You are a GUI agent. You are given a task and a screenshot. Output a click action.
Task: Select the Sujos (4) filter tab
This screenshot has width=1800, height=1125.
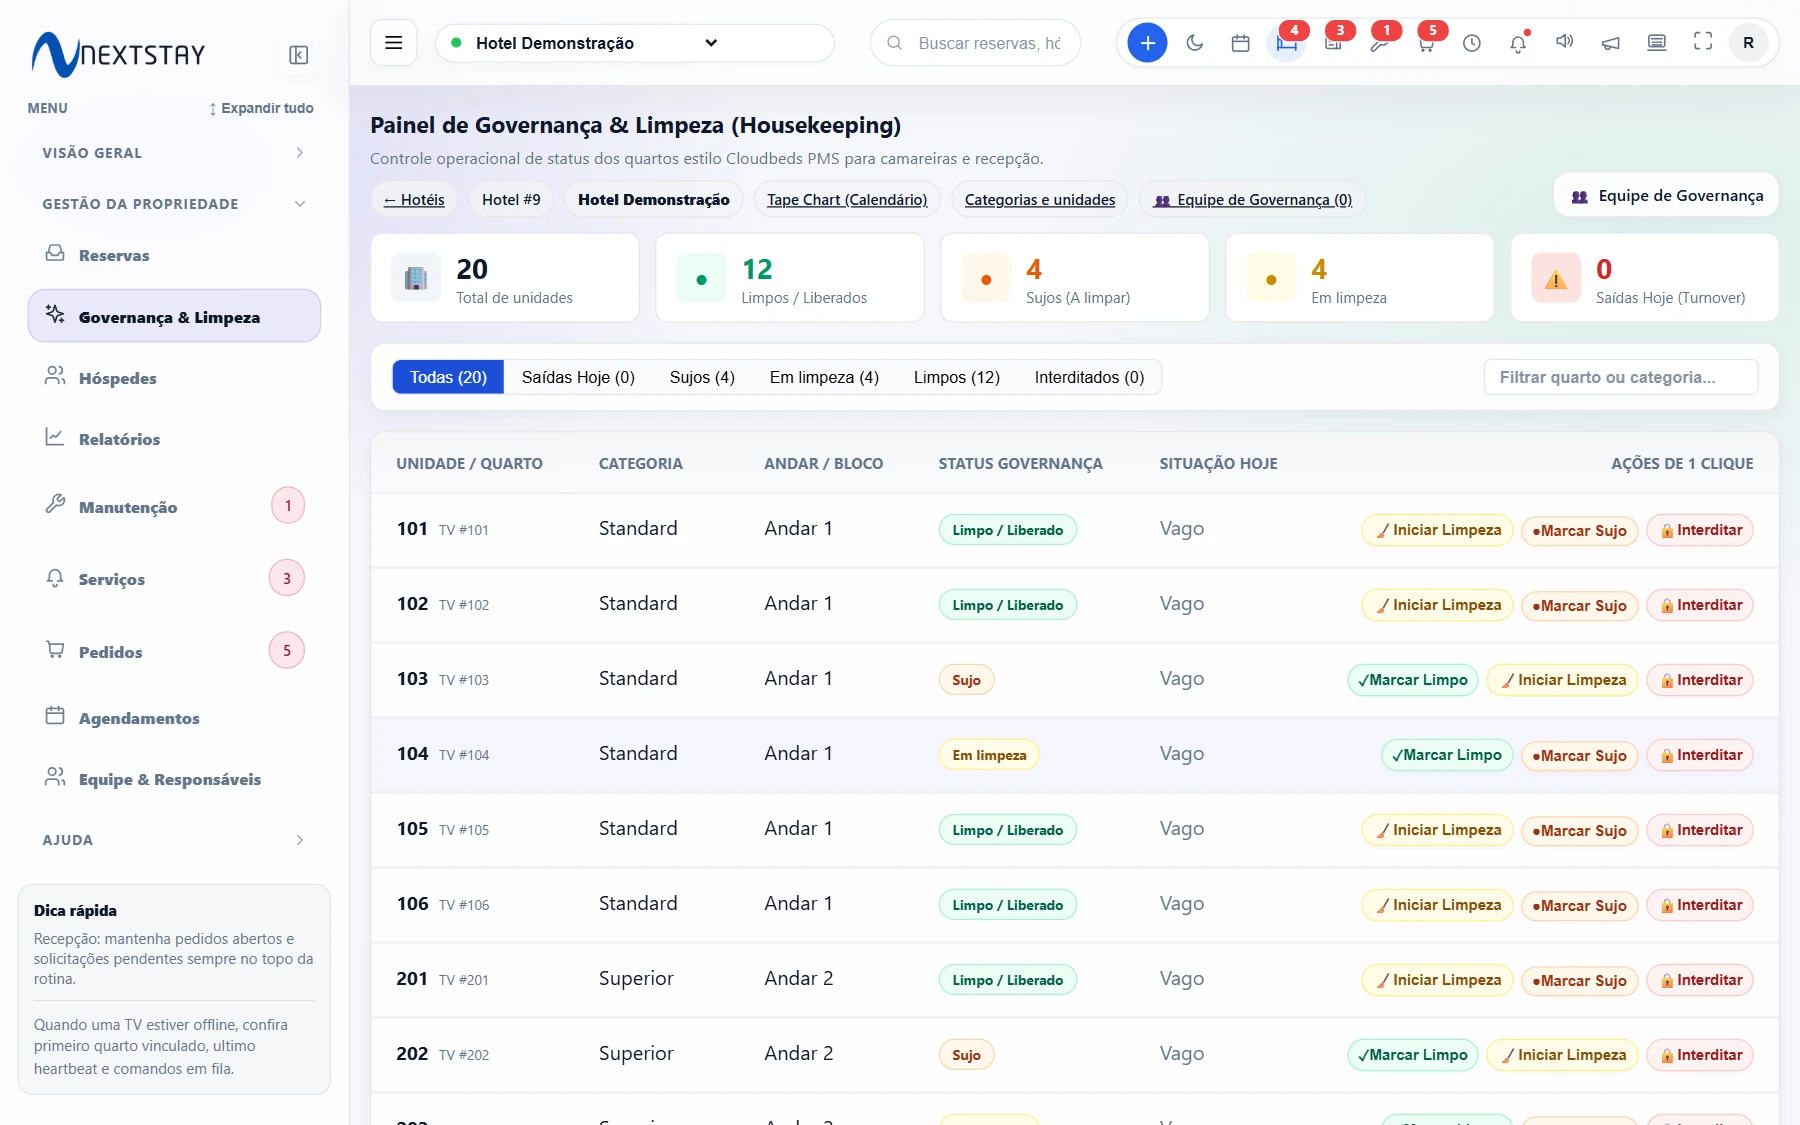(x=702, y=377)
